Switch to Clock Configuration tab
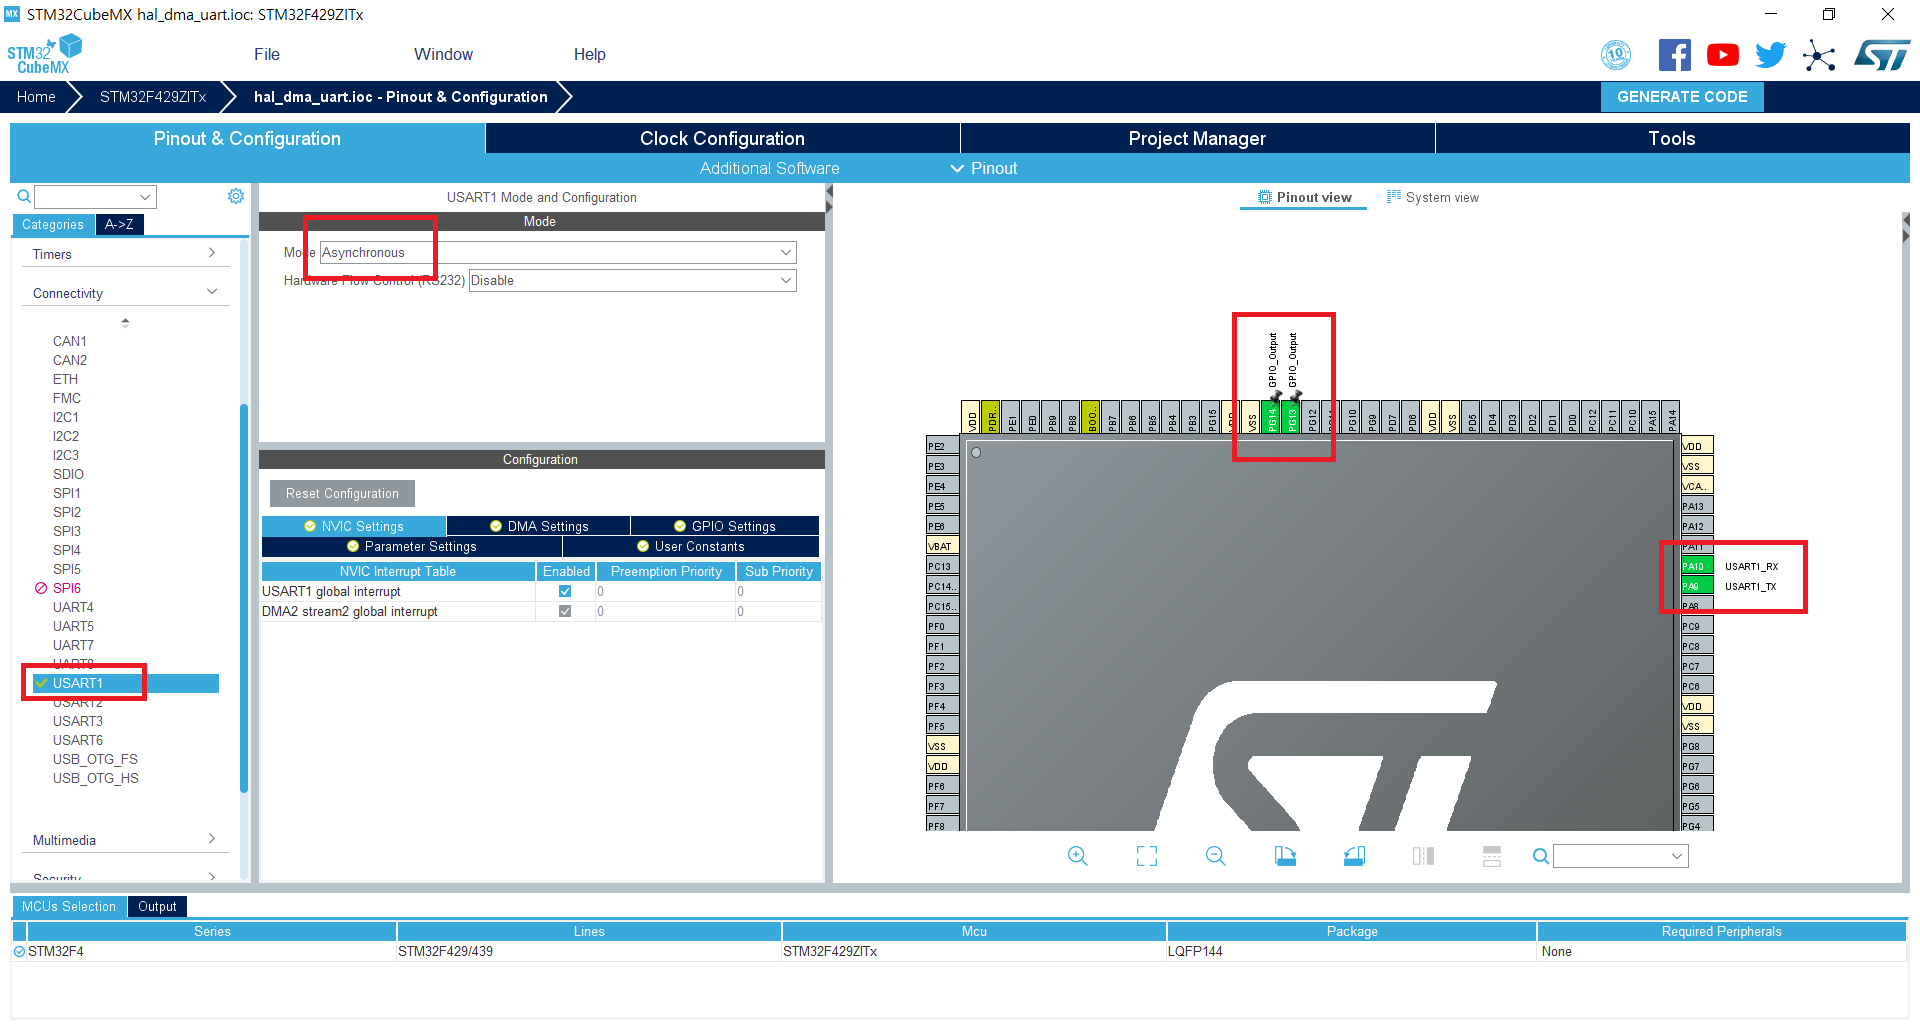 [722, 138]
